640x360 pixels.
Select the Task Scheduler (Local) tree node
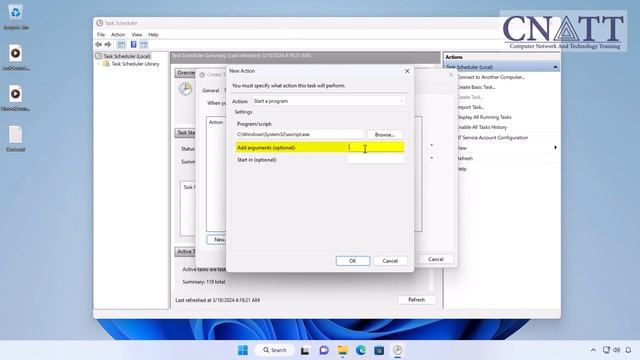click(127, 56)
